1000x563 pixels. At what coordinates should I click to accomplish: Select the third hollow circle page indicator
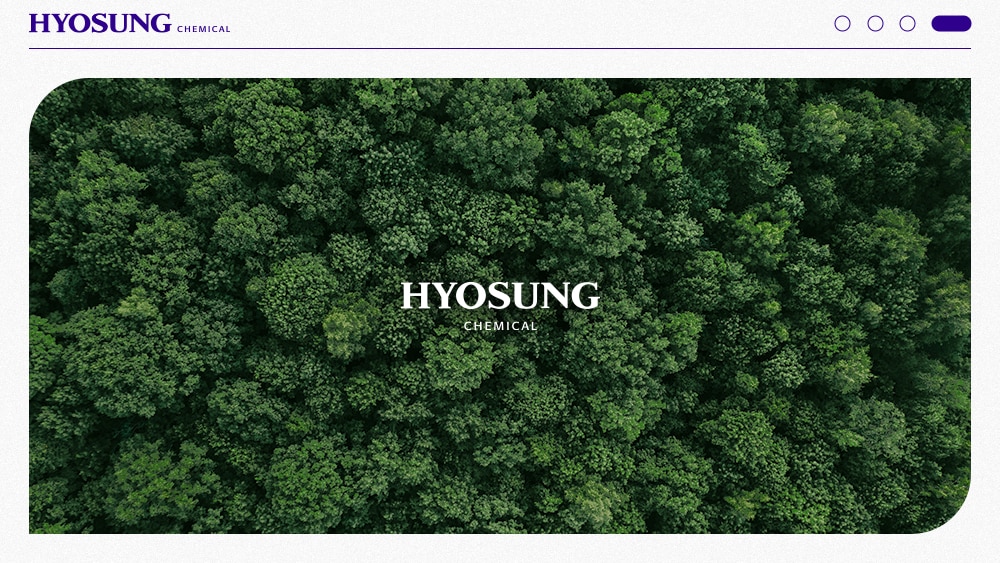907,24
